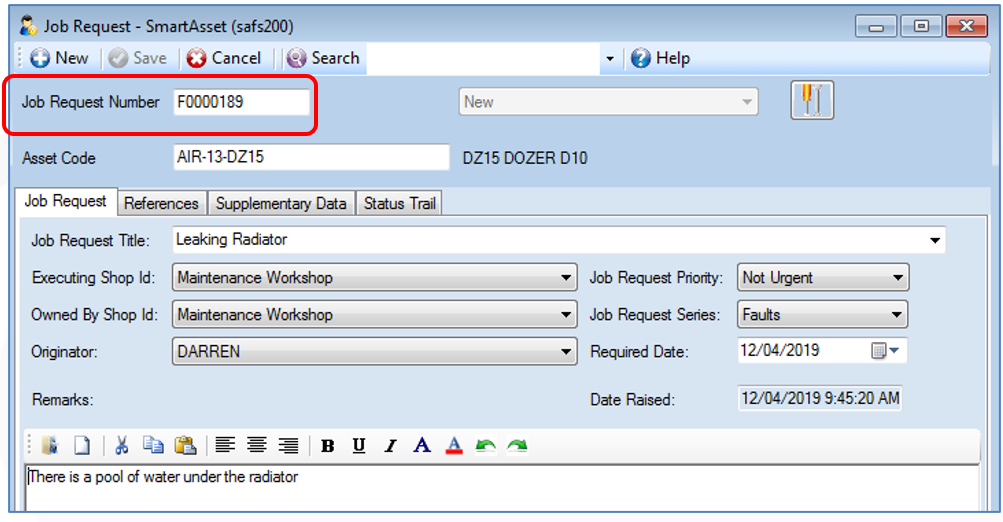Pick font color with red-underlined A

(x=454, y=445)
